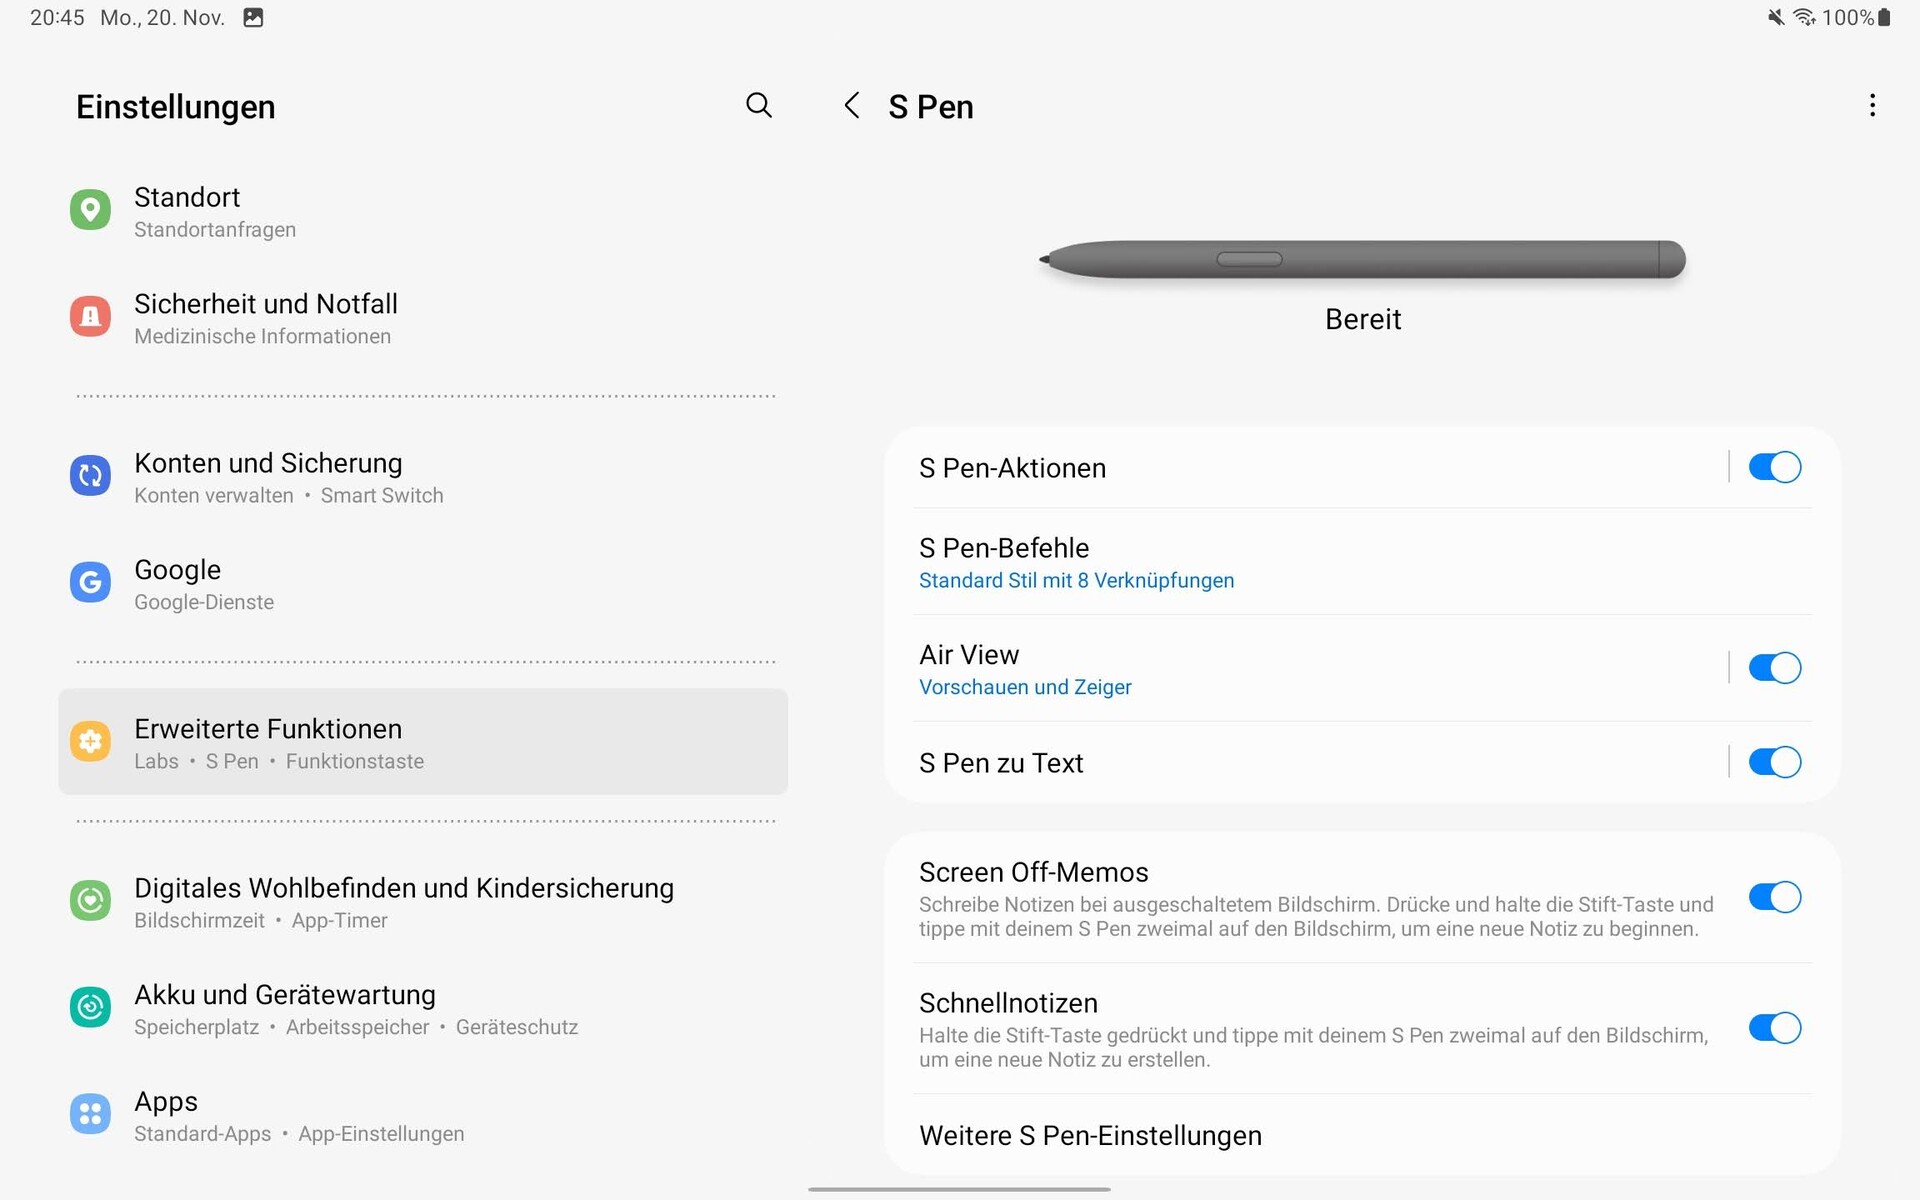Tap the red Sicherheit und Notfall icon
Image resolution: width=1920 pixels, height=1200 pixels.
90,317
